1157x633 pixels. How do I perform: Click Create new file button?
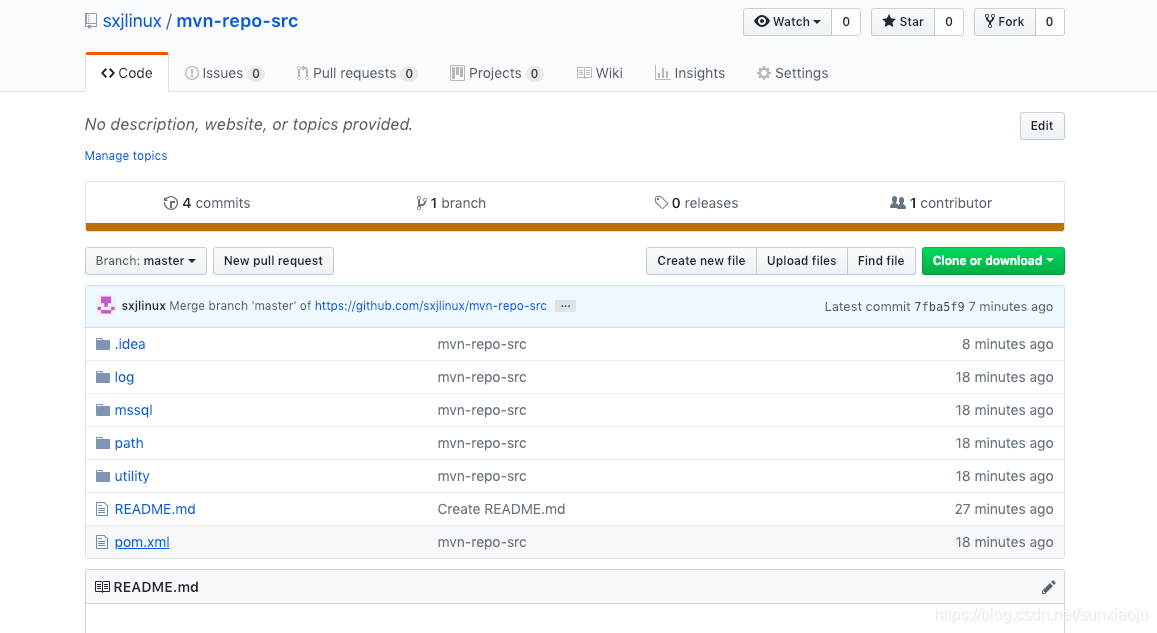(701, 261)
